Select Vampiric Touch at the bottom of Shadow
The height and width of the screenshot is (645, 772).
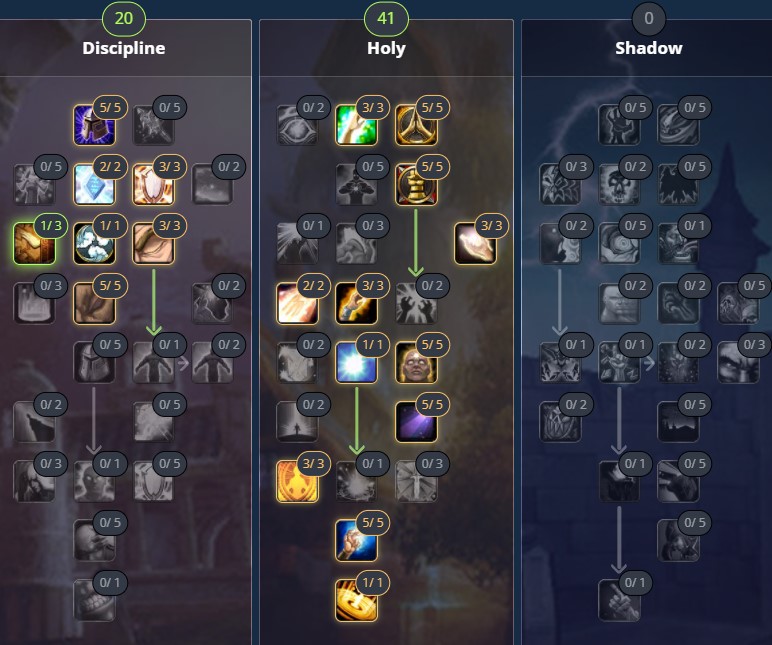(x=619, y=600)
